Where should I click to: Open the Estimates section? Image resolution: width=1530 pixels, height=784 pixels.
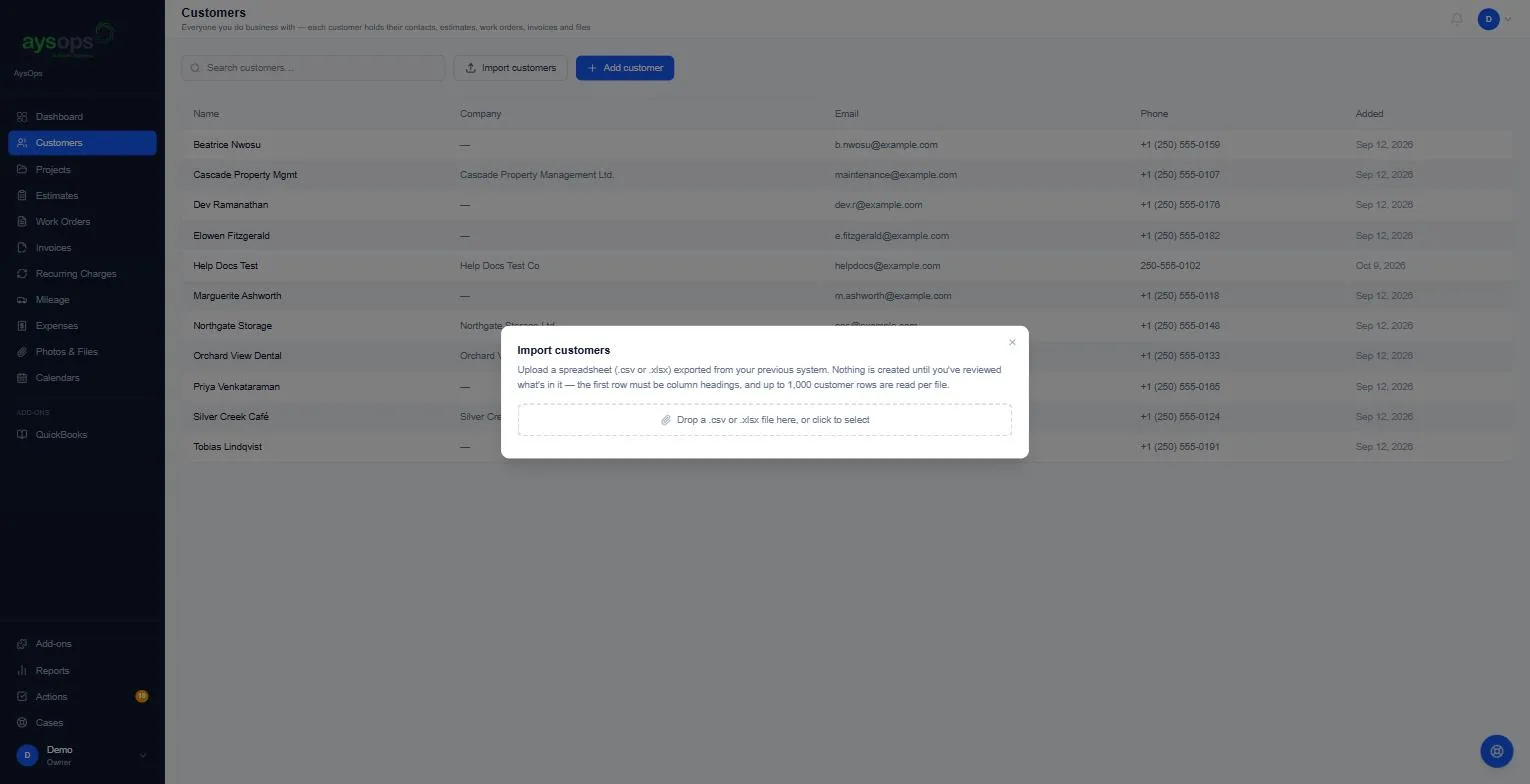[82, 196]
